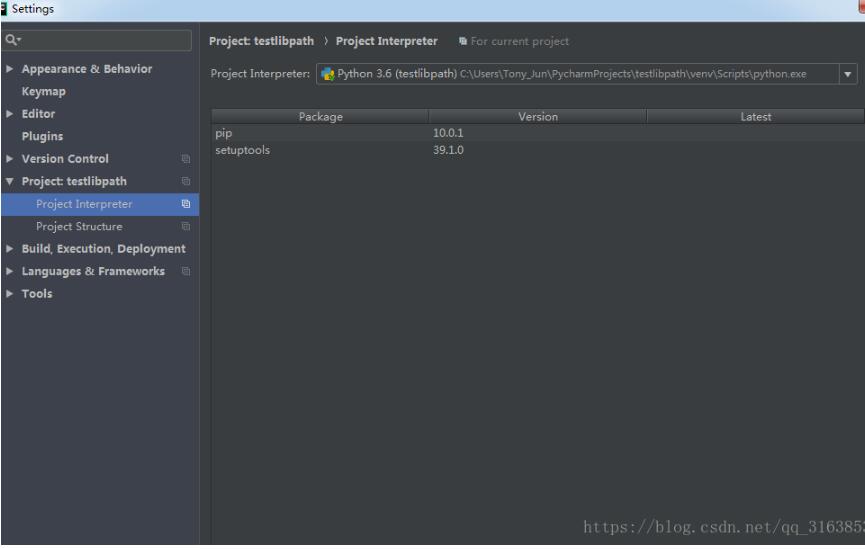
Task: Click the Settings window title icon
Action: (x=4, y=9)
